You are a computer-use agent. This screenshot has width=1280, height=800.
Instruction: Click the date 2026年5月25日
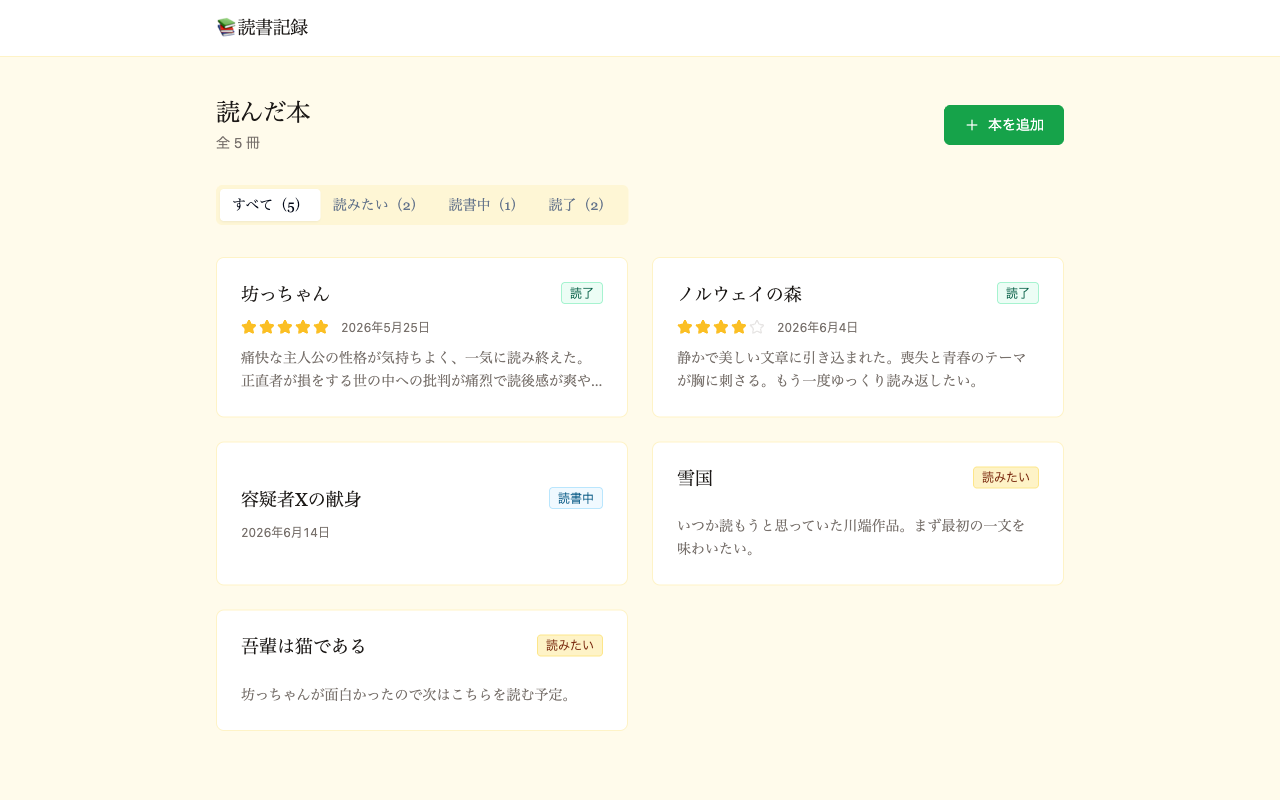(x=385, y=327)
